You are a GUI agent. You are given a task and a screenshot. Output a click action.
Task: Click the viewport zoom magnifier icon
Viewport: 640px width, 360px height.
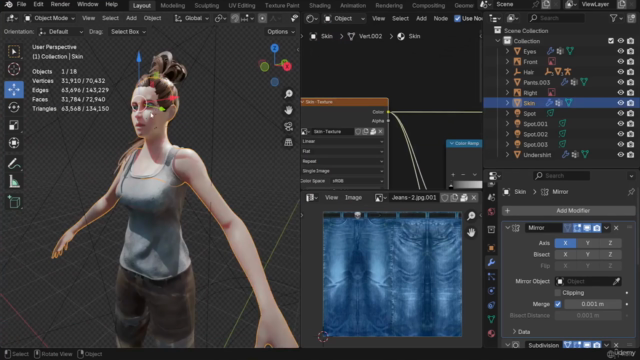[x=288, y=94]
